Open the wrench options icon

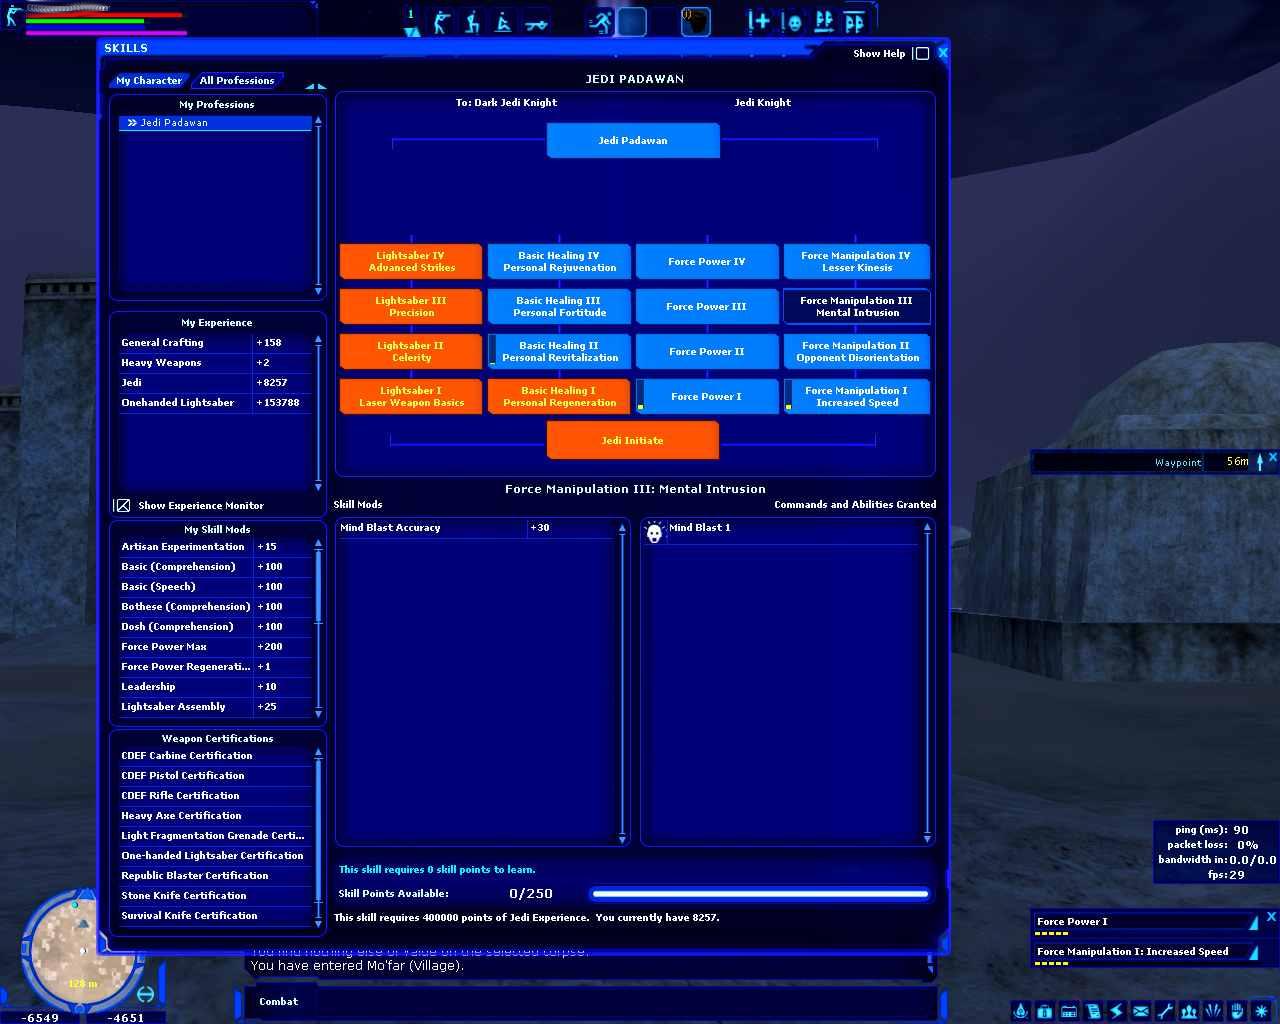tap(1164, 1011)
